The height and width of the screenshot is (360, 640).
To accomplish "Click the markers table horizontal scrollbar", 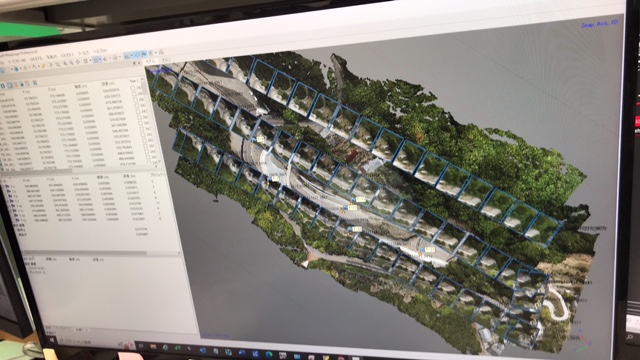I will (85, 253).
